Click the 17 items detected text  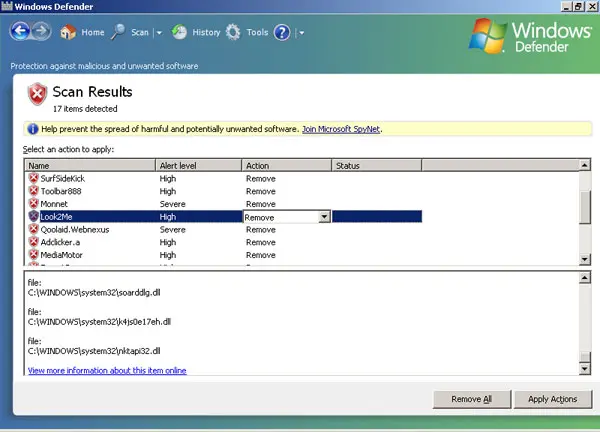pos(85,109)
